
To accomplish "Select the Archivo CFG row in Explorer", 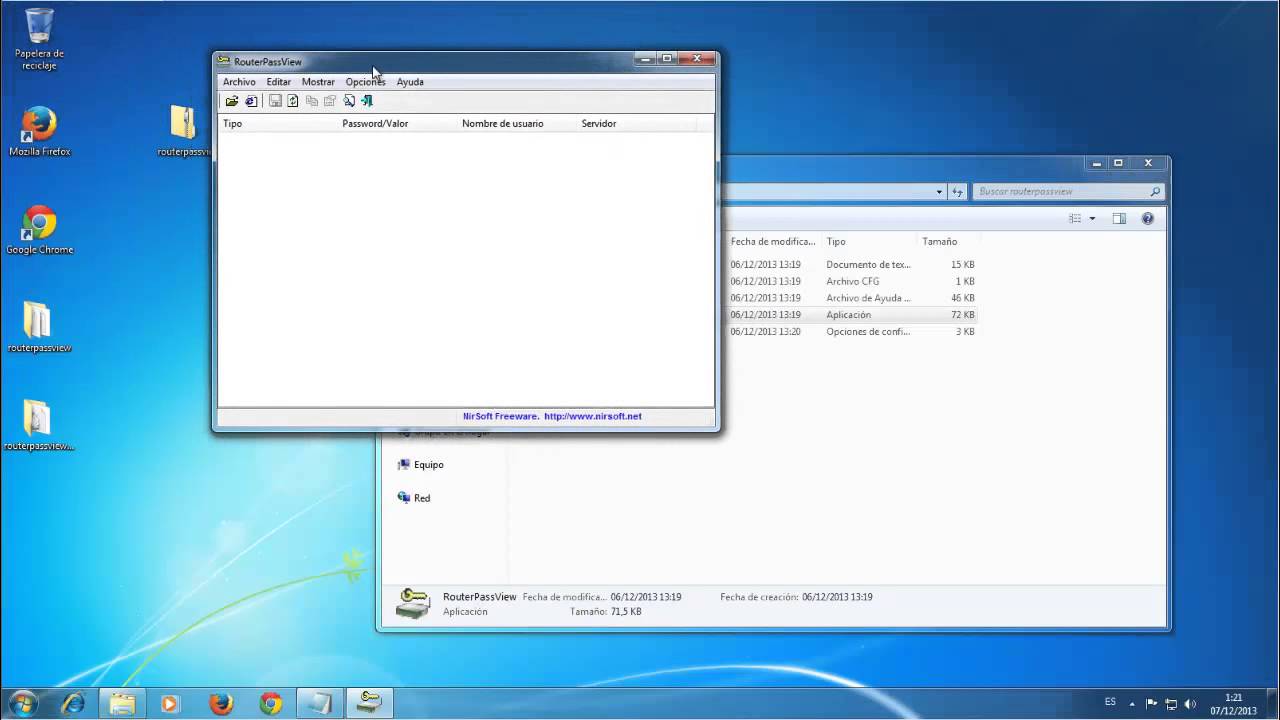I will coord(852,281).
